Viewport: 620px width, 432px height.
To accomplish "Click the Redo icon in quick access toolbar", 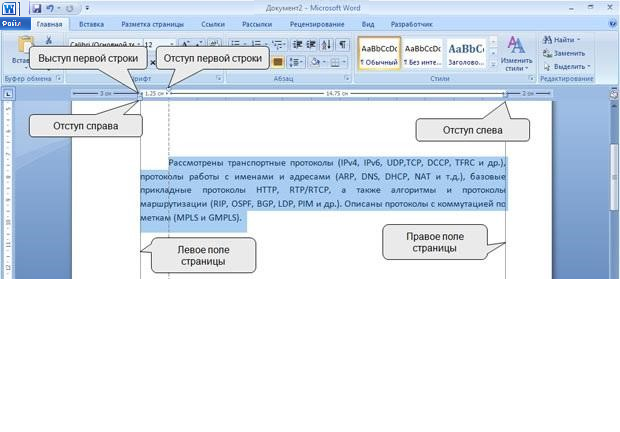I will pos(70,8).
